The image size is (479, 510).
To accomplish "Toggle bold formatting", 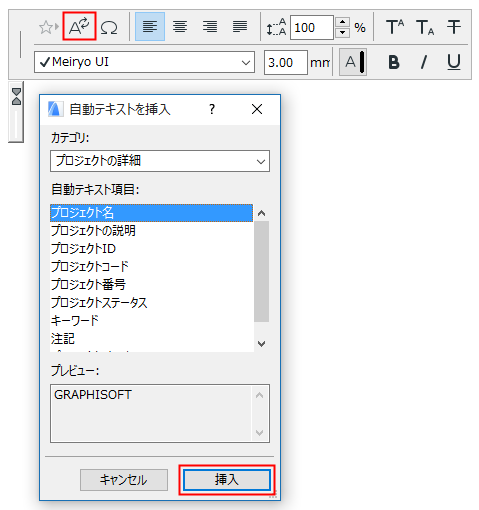I will click(394, 62).
